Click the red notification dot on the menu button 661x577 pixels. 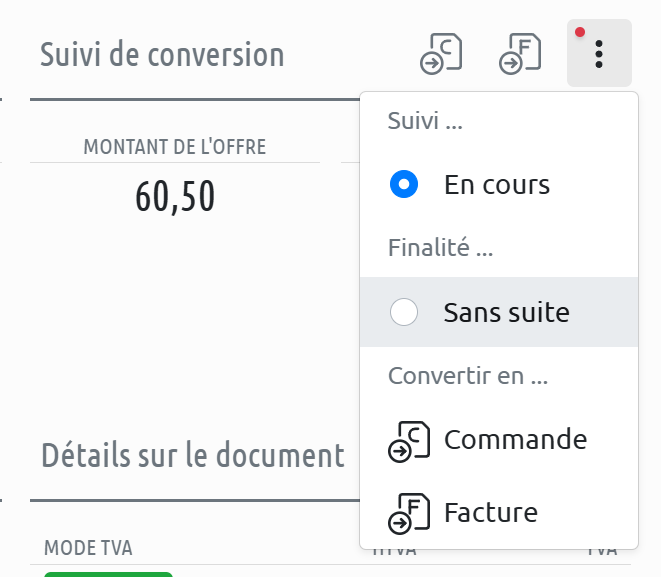580,33
